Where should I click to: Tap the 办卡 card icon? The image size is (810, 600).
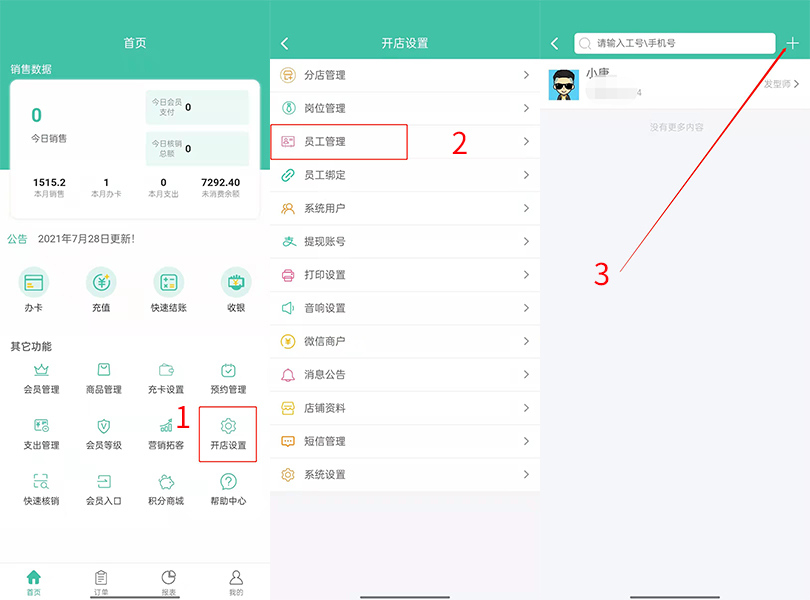[34, 283]
